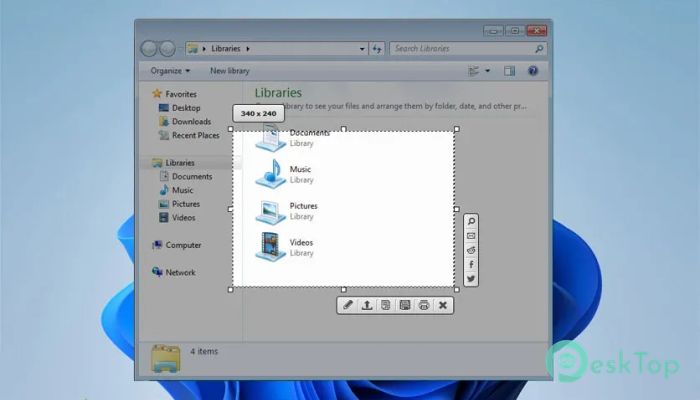
Task: Click the Libraries folder icon in details pane
Action: (x=166, y=358)
